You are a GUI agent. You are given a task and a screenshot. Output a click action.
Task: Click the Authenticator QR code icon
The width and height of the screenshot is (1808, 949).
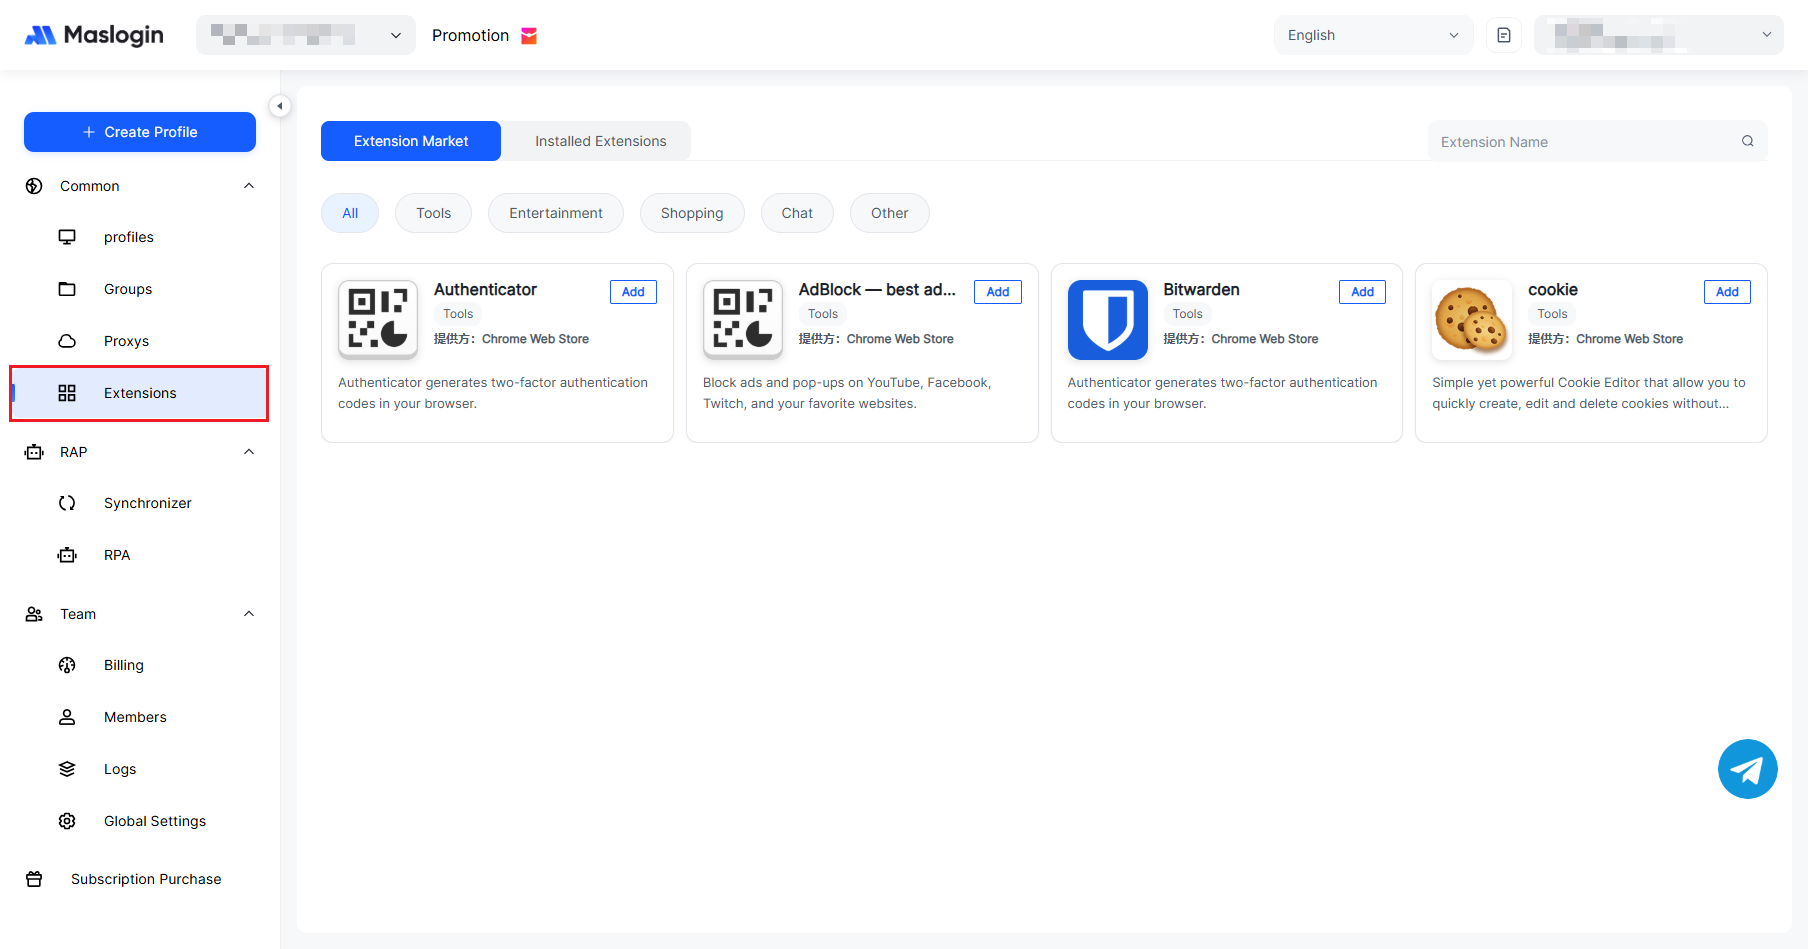378,320
